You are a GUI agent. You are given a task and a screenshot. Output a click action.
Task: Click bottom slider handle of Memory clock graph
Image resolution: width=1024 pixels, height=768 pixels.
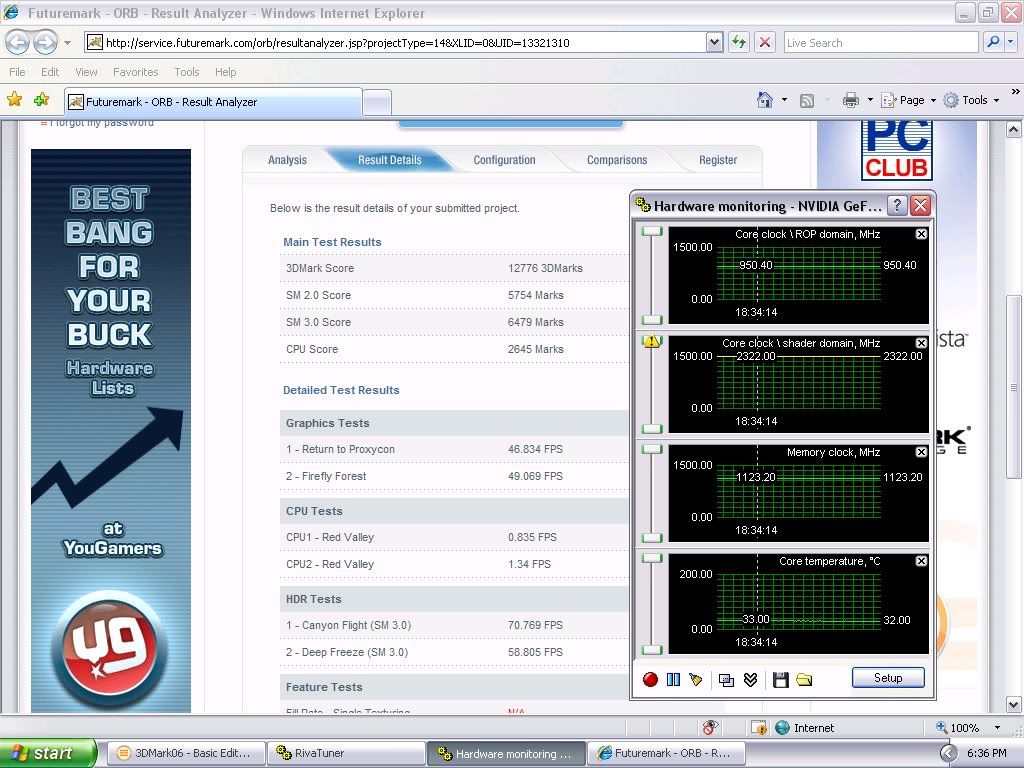[x=652, y=537]
